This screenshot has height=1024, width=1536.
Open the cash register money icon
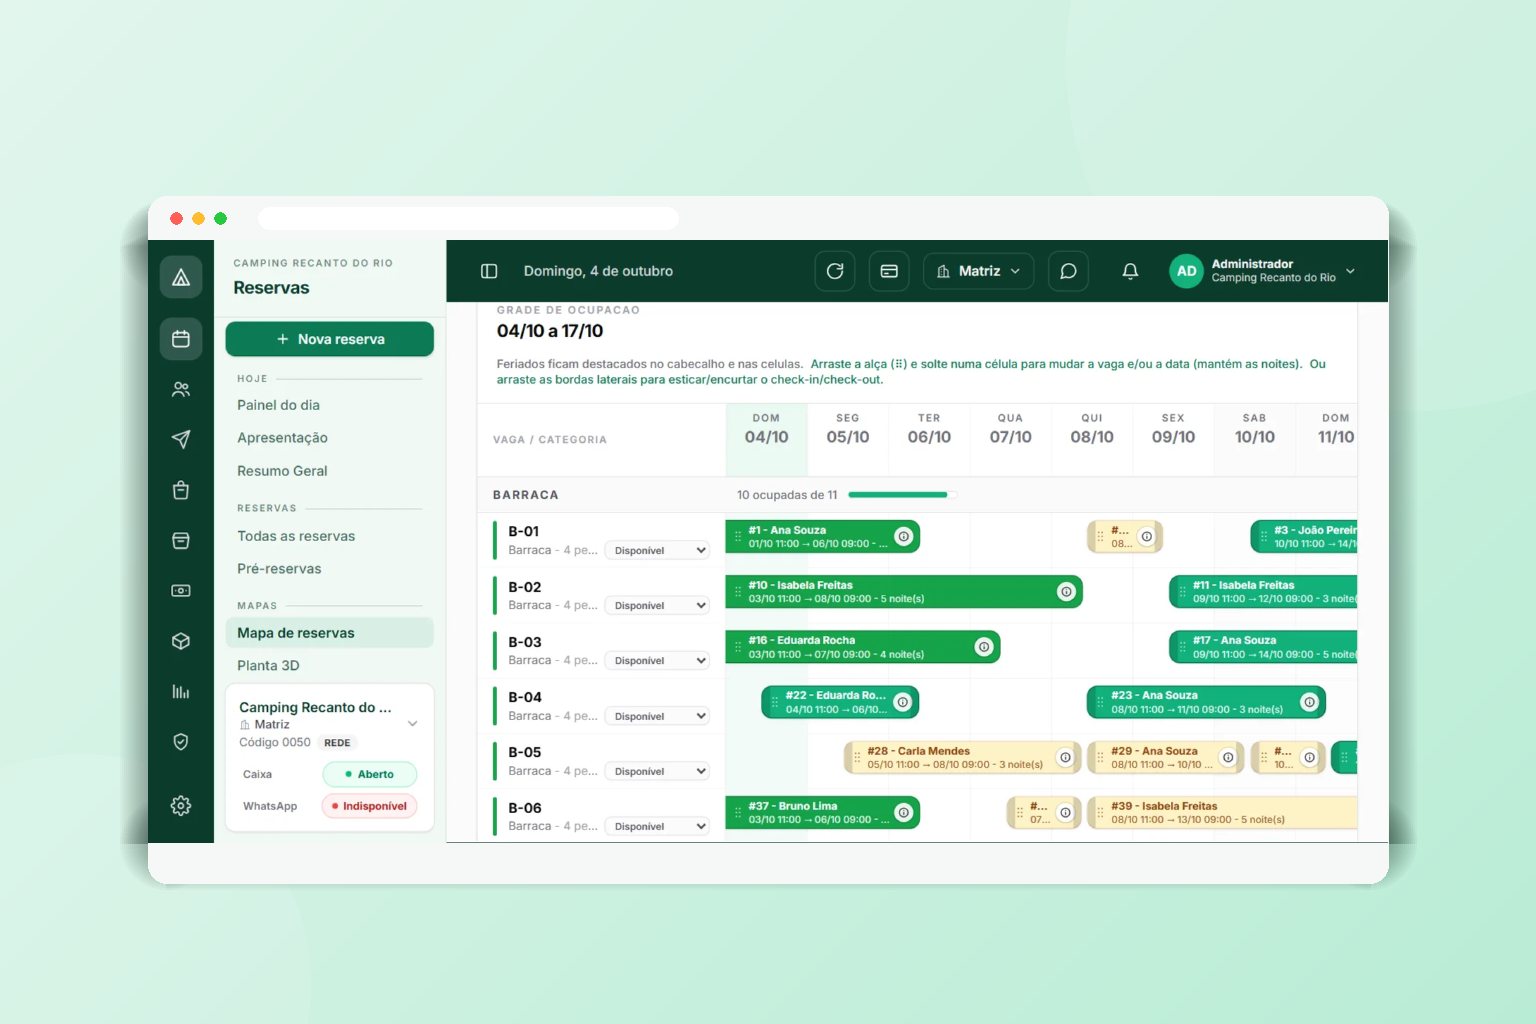[x=181, y=591]
